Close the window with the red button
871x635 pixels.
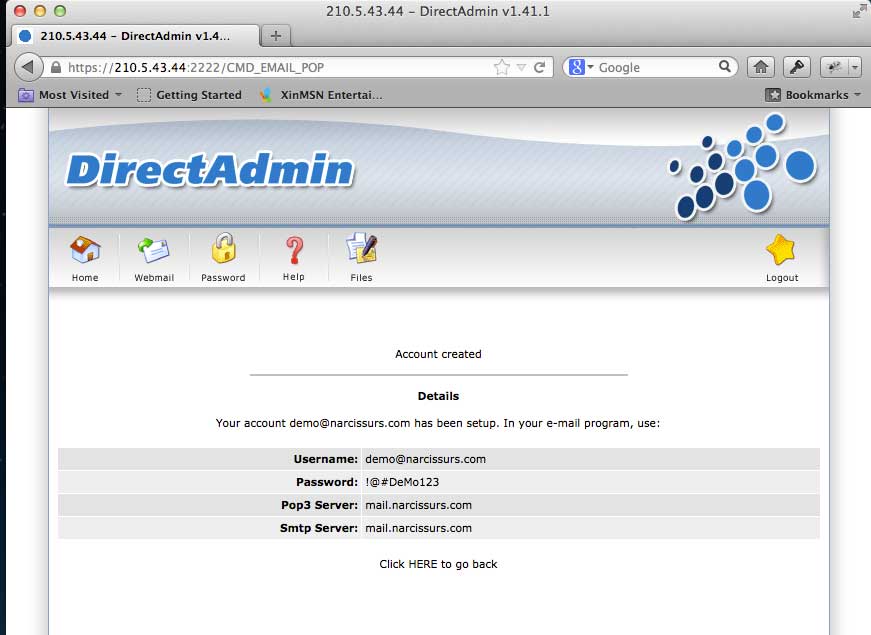[20, 11]
